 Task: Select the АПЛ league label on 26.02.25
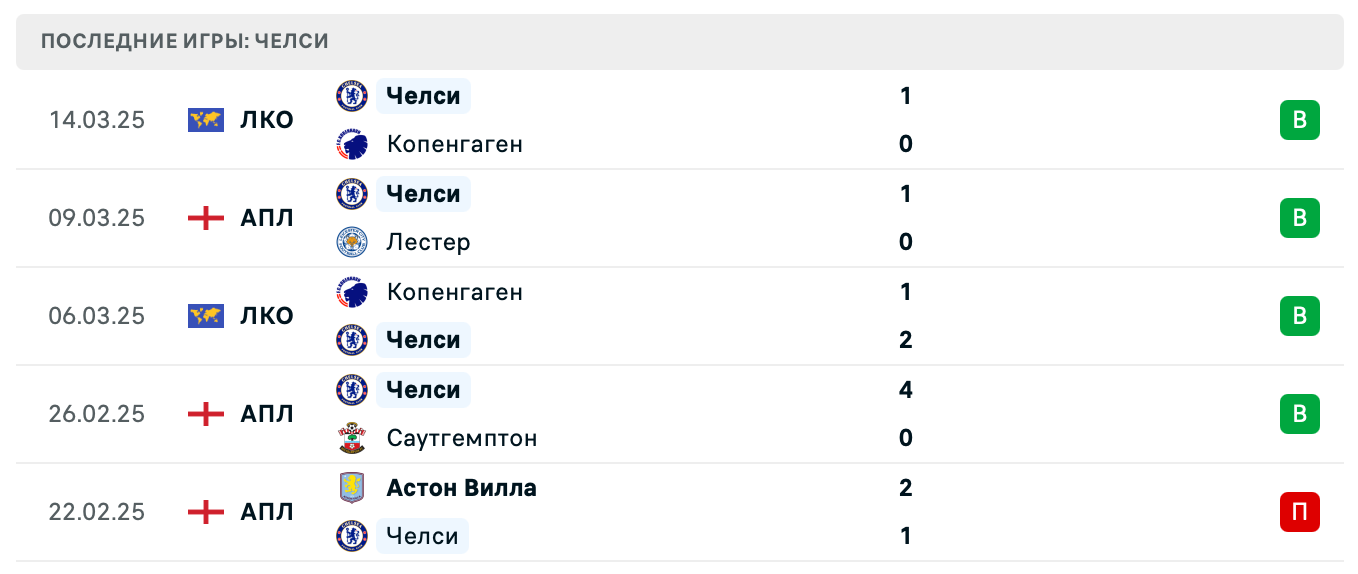pos(267,414)
